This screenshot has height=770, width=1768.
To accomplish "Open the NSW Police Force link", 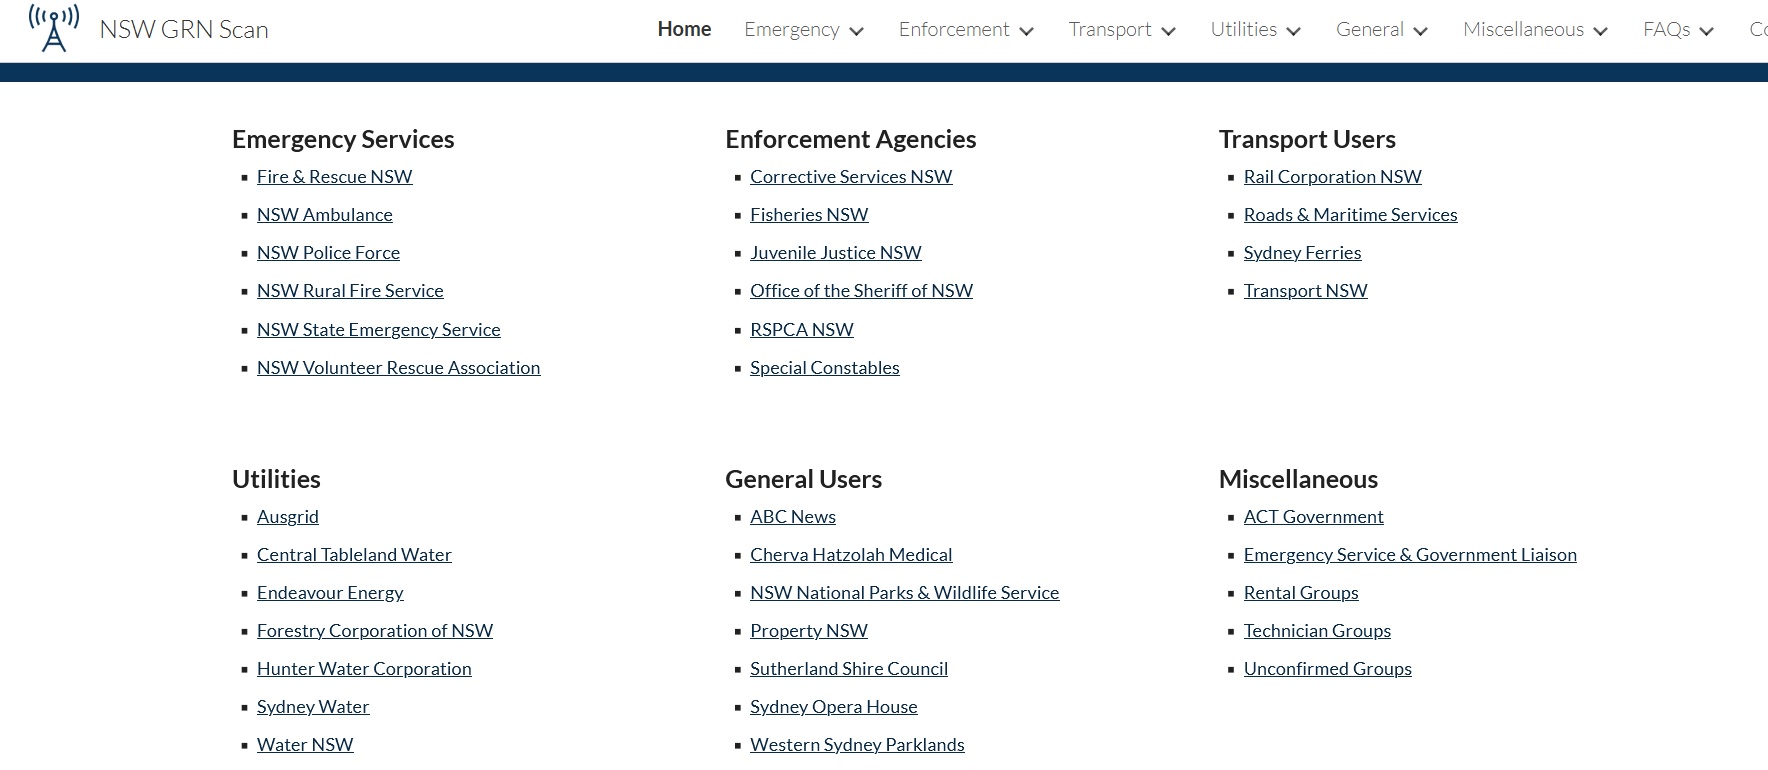I will [328, 253].
